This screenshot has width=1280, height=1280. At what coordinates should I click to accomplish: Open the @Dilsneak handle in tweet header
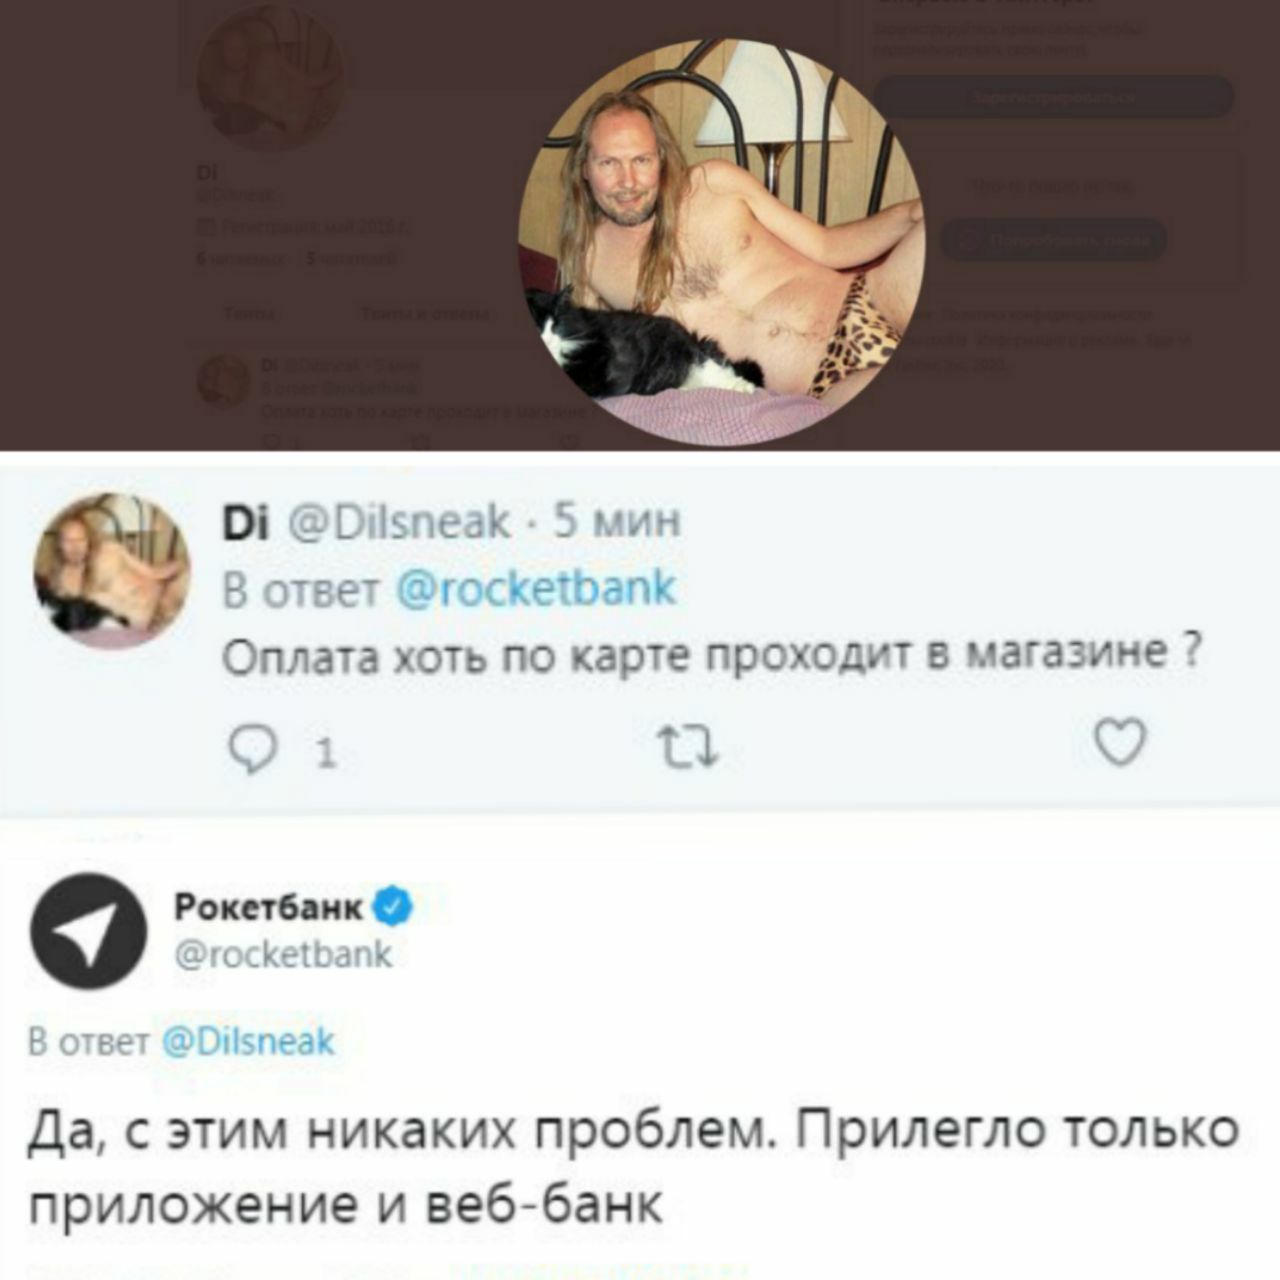click(x=400, y=521)
